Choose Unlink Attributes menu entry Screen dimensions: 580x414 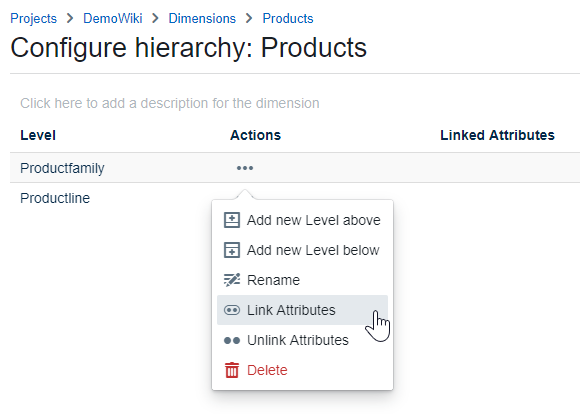pos(302,340)
